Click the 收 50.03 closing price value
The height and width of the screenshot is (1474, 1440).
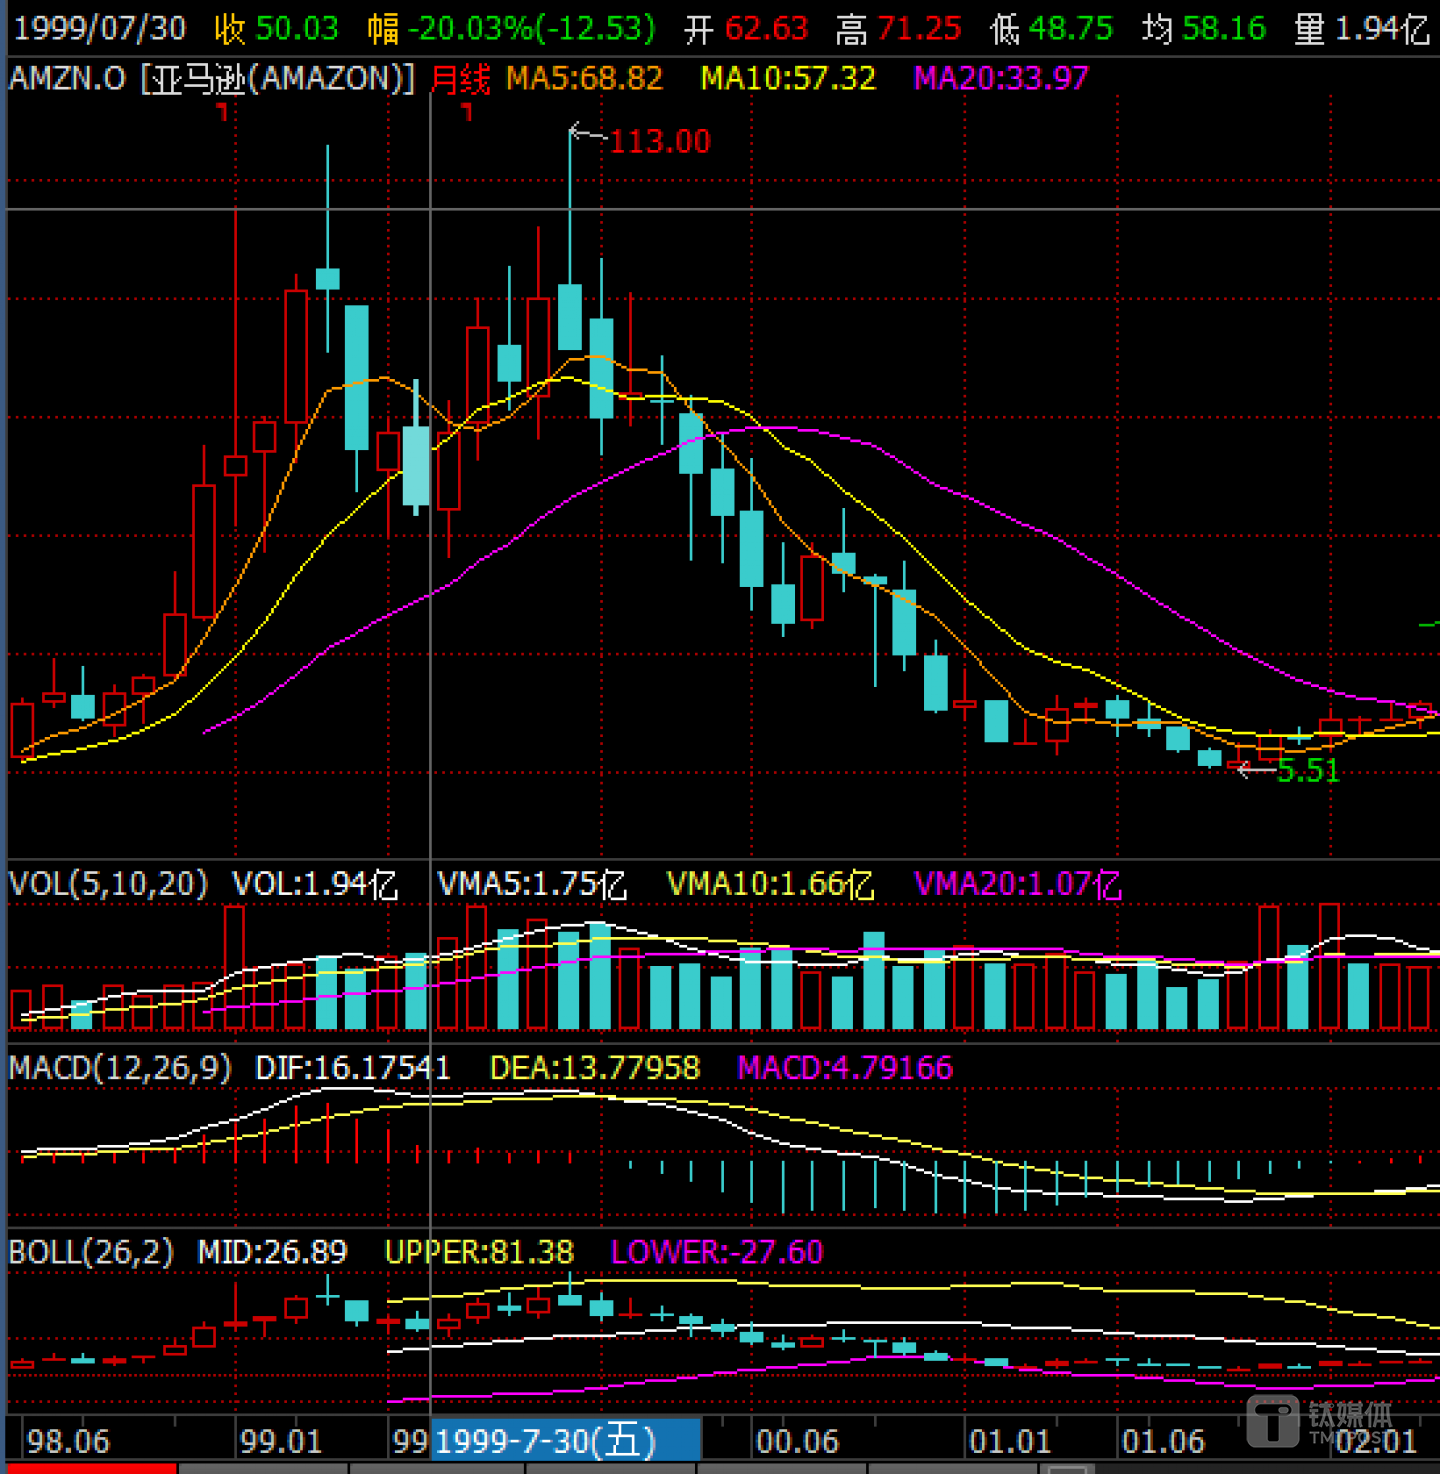277,28
